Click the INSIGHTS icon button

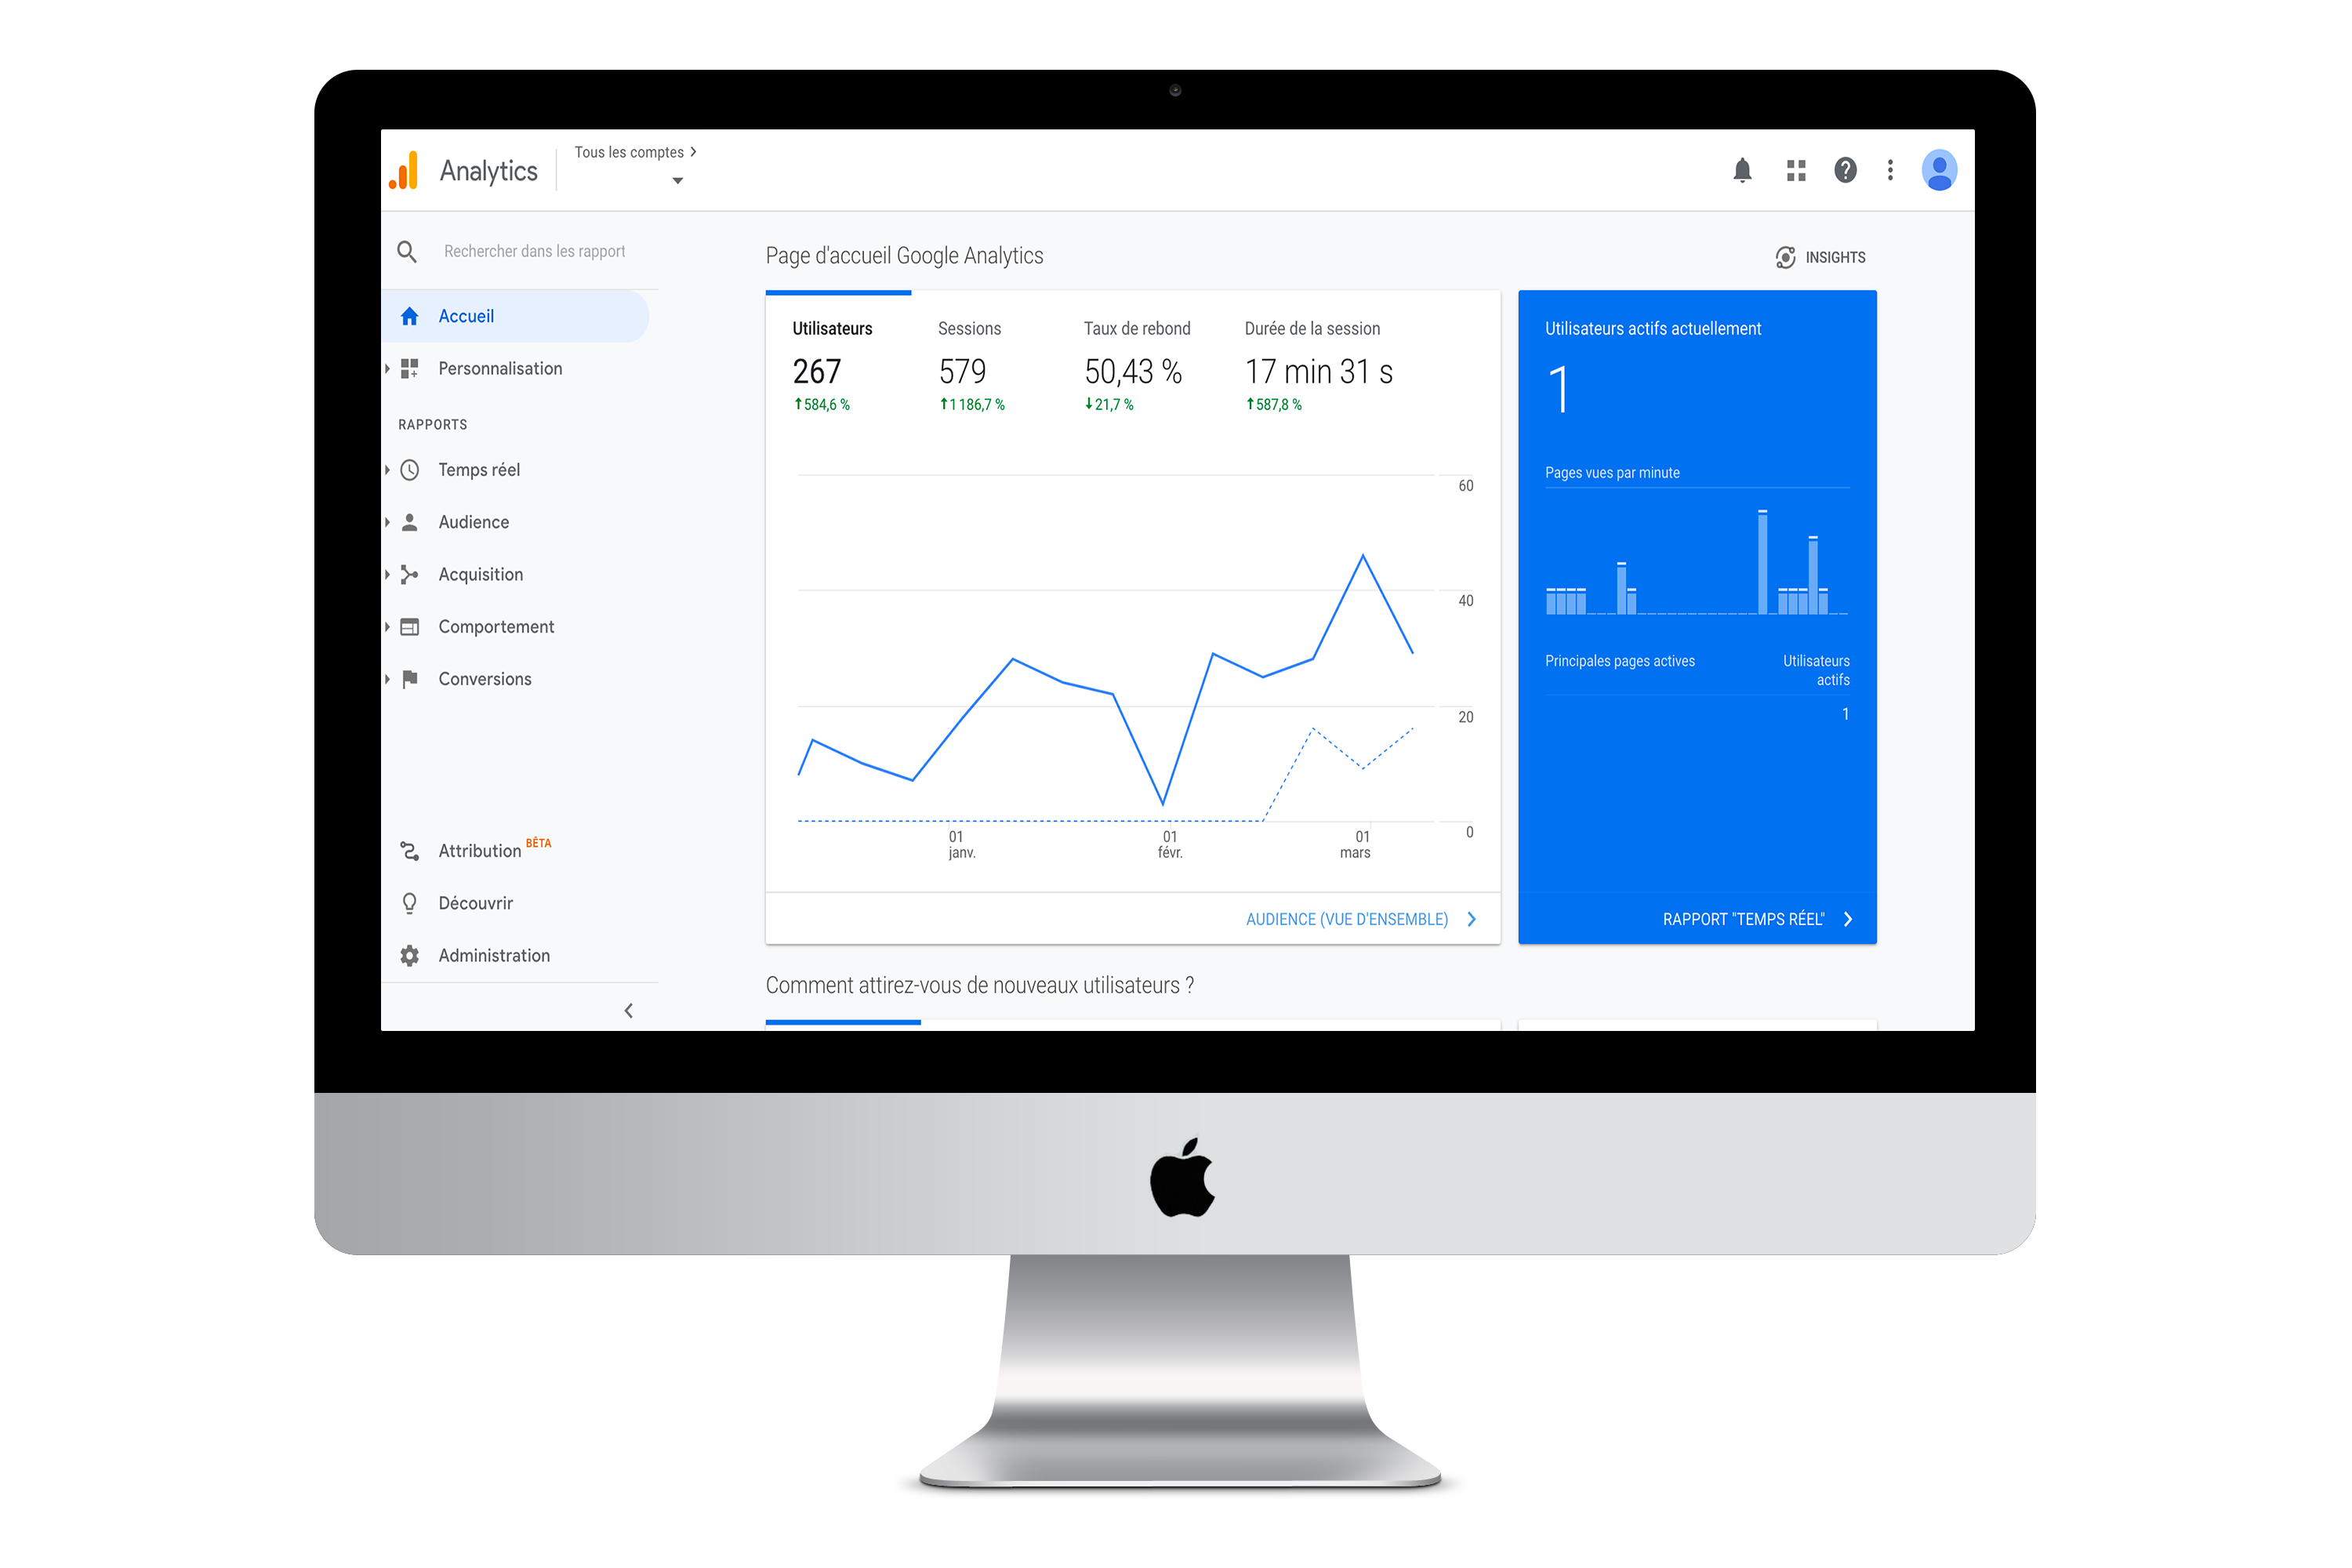(1781, 256)
